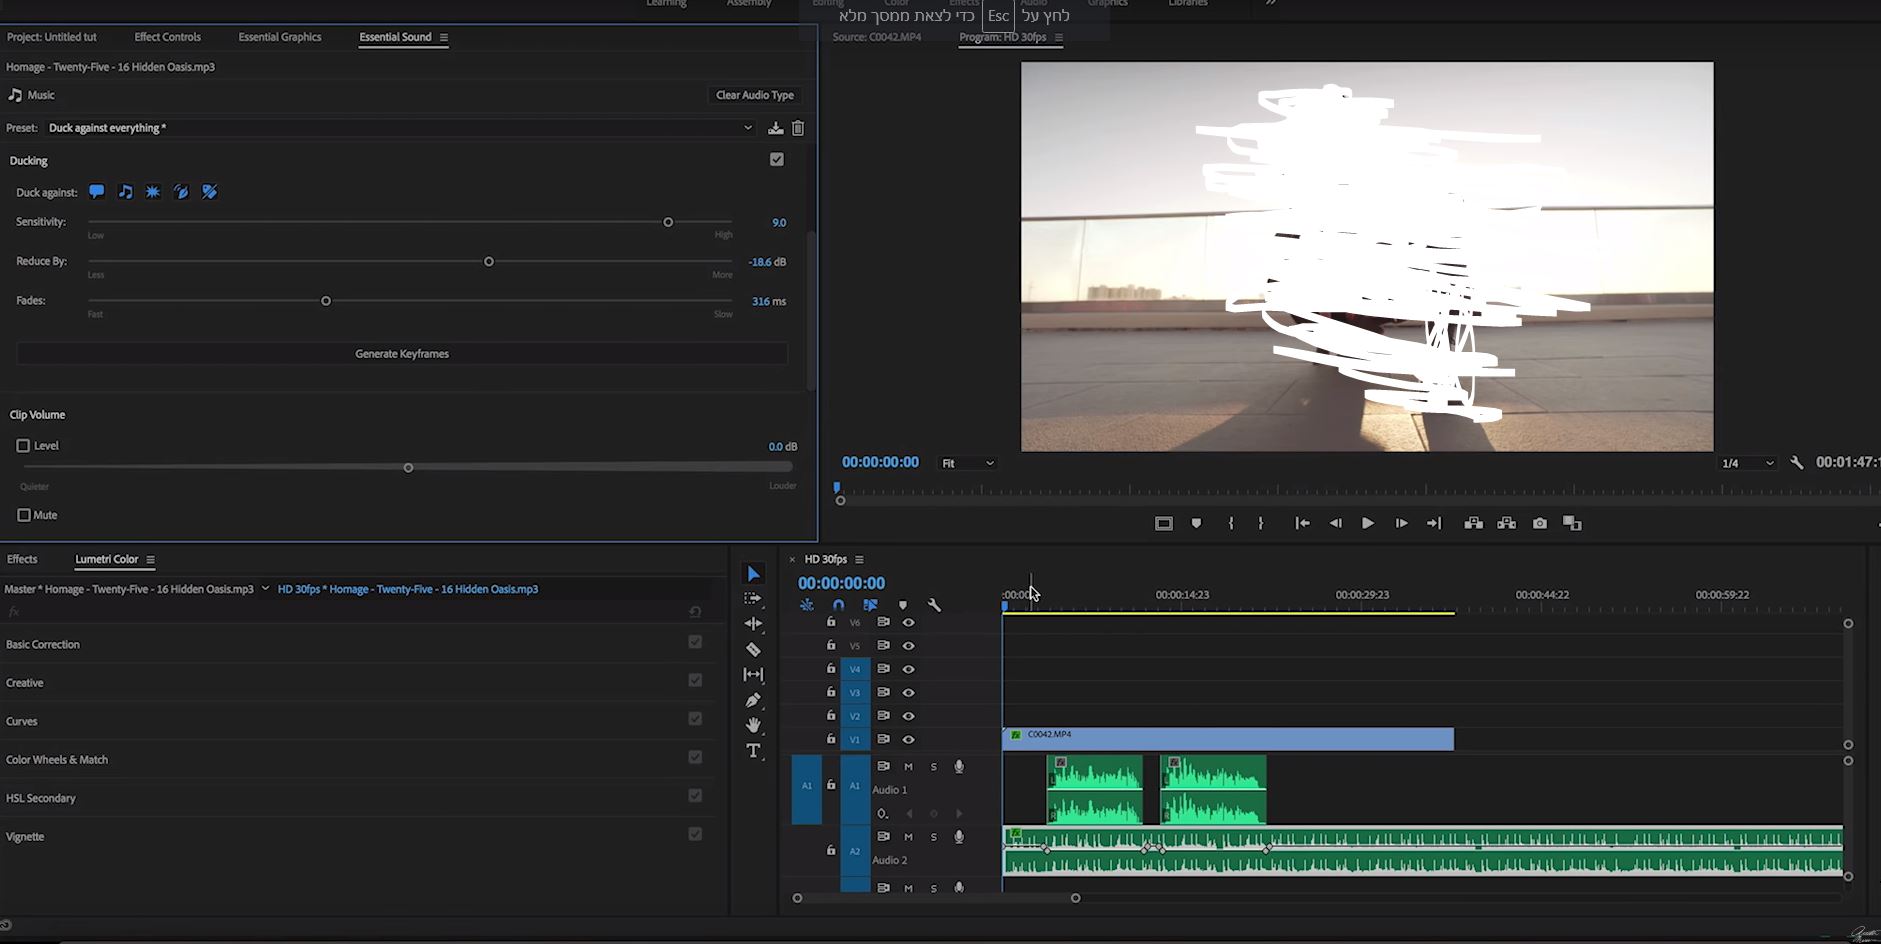Click the Sensitivity slider handle
The image size is (1881, 944).
click(x=668, y=222)
